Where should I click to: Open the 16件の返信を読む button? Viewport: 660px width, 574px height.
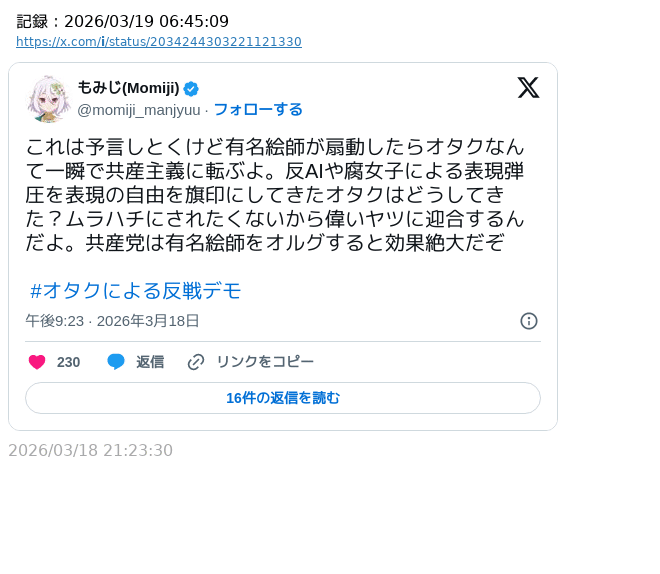tap(283, 398)
